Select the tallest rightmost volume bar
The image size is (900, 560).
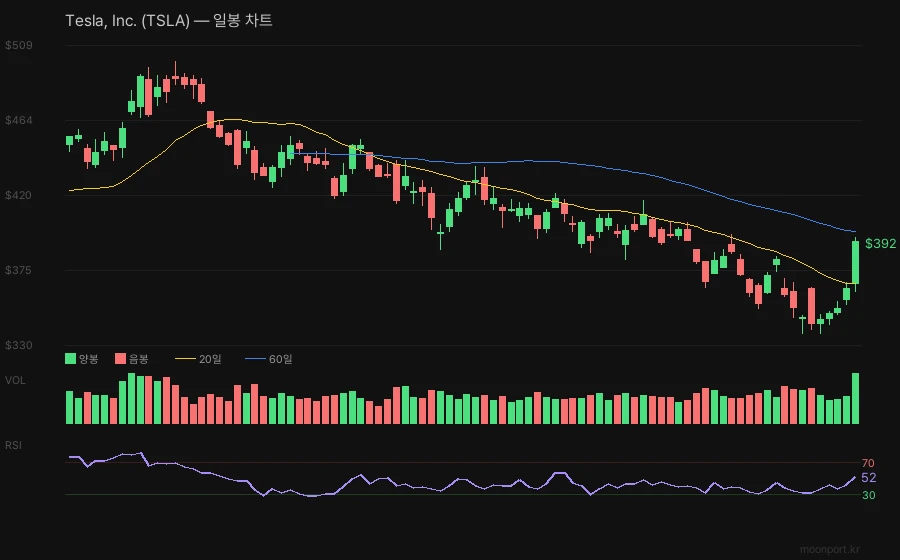[x=856, y=399]
